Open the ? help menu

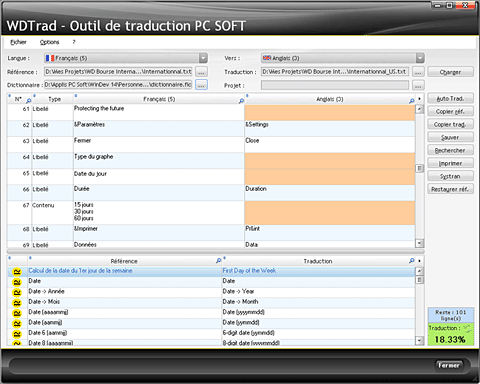pos(74,42)
